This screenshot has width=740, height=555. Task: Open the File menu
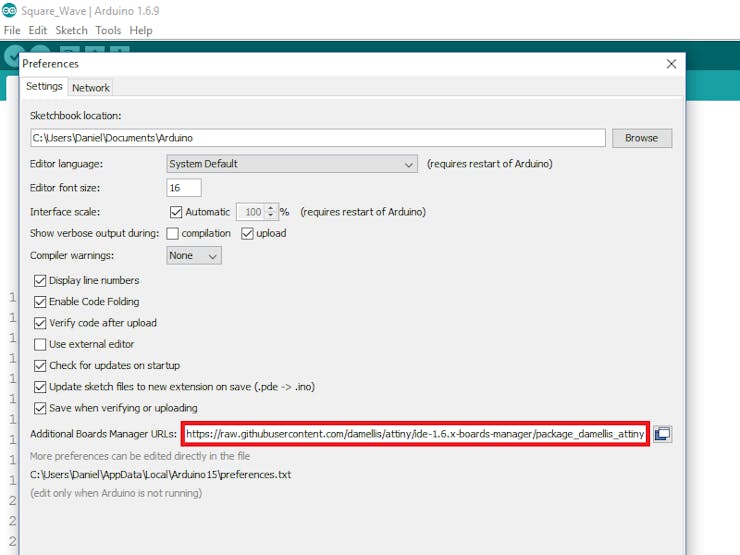tap(12, 30)
